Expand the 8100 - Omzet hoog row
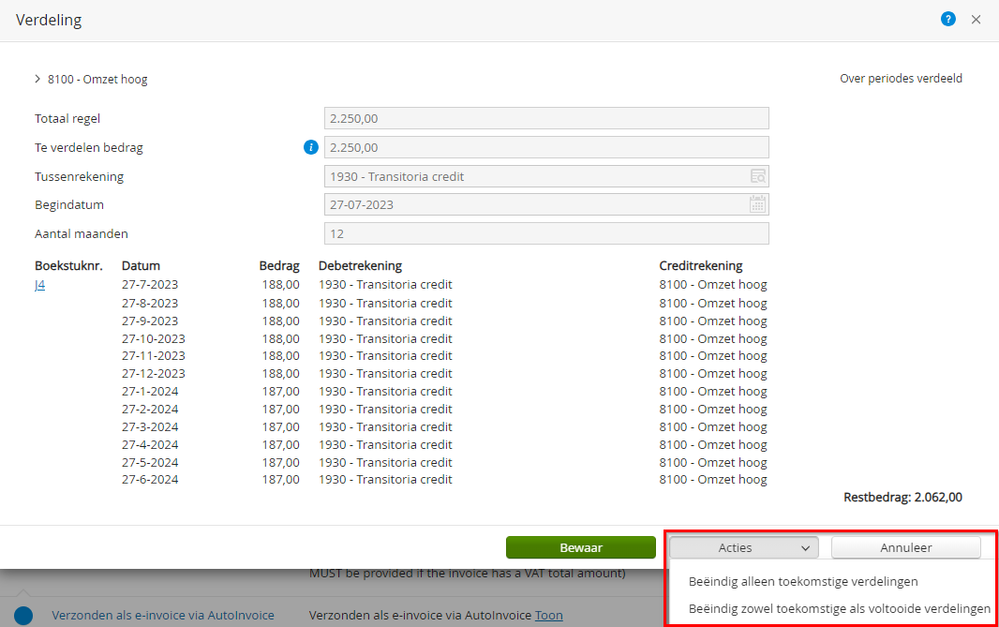The width and height of the screenshot is (999, 627). (x=38, y=79)
